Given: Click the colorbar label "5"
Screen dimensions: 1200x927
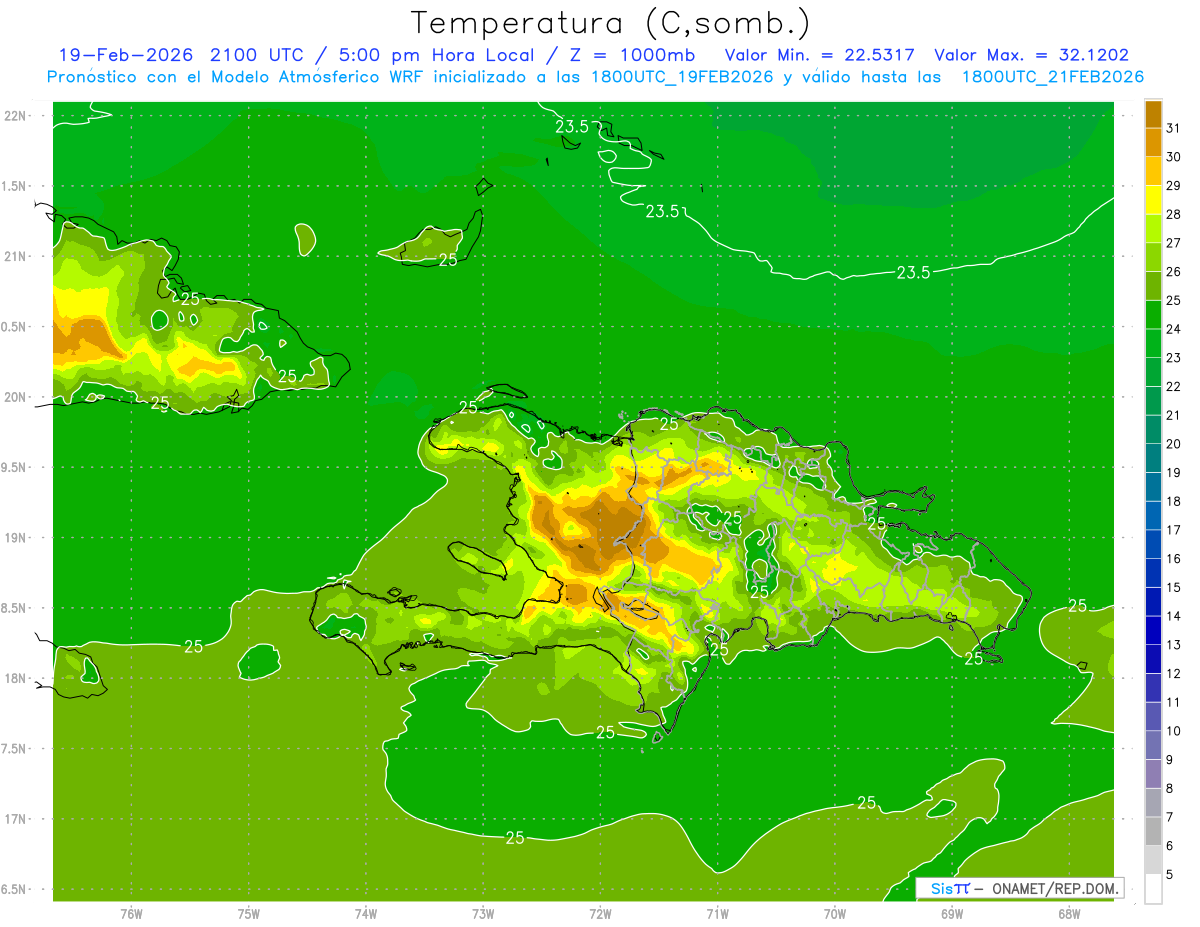Looking at the screenshot, I should (1171, 874).
